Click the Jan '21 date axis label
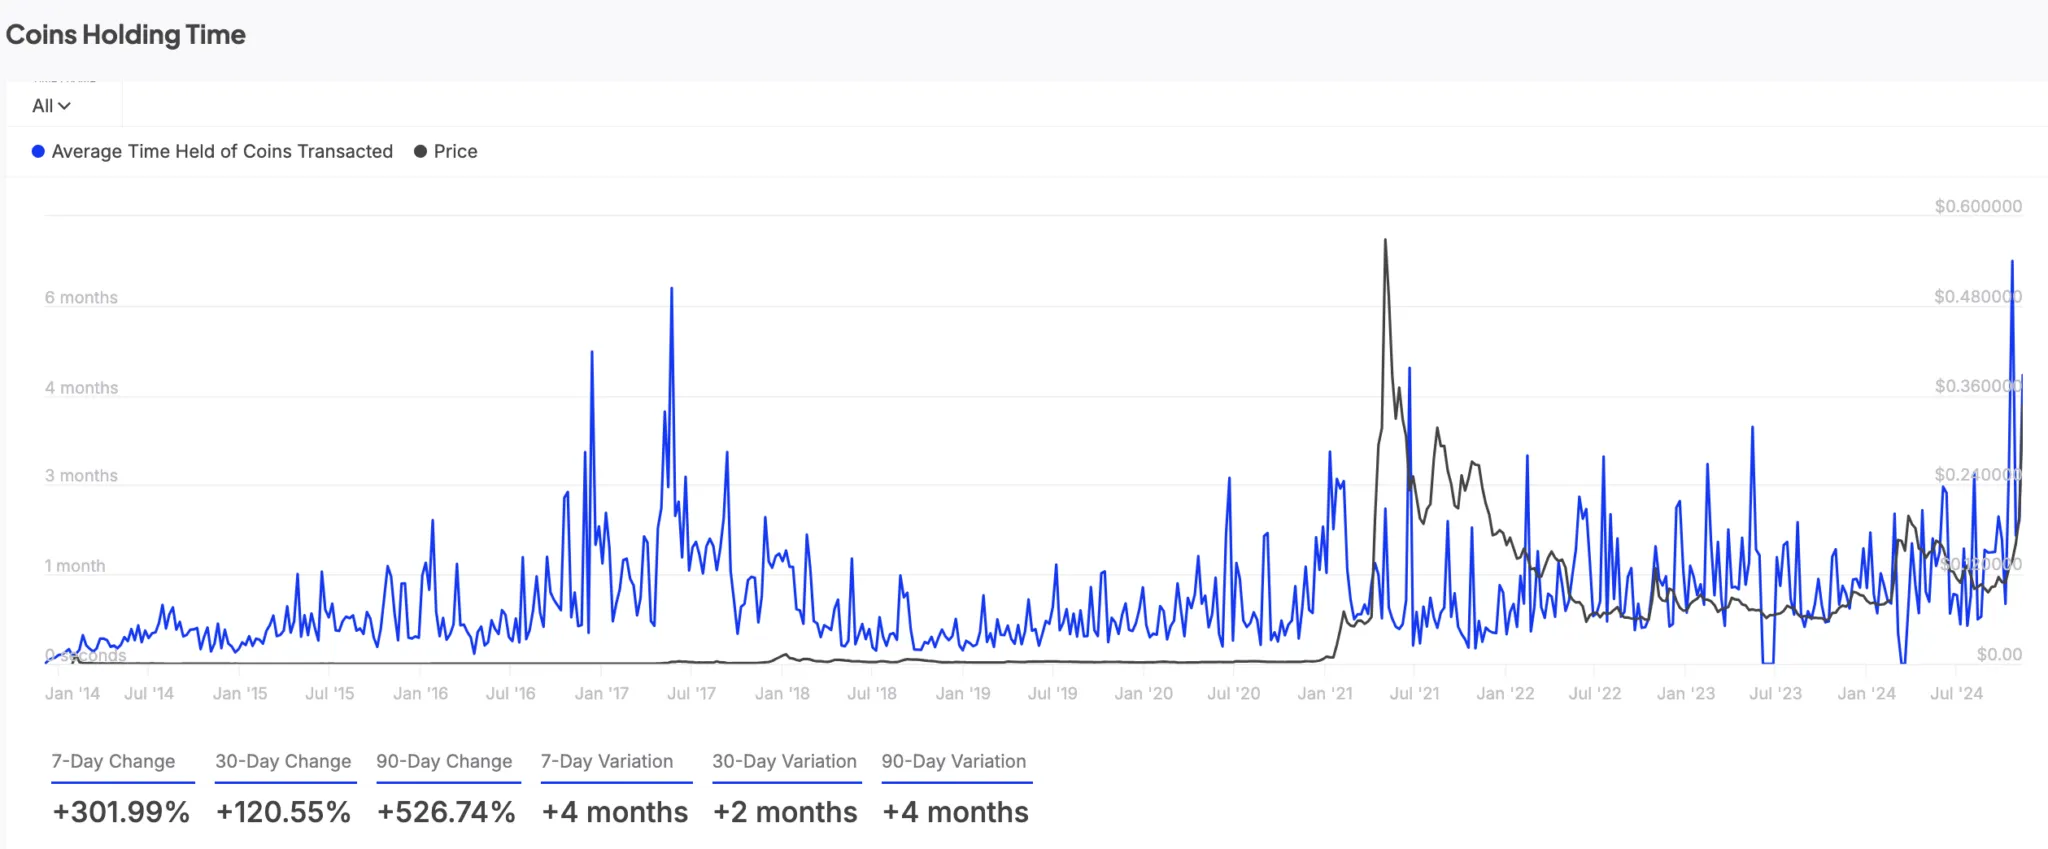The width and height of the screenshot is (2048, 849). coord(1323,692)
